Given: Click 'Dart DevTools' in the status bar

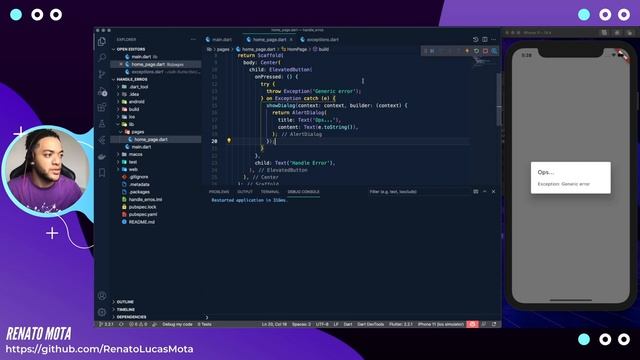Looking at the screenshot, I should 371,324.
